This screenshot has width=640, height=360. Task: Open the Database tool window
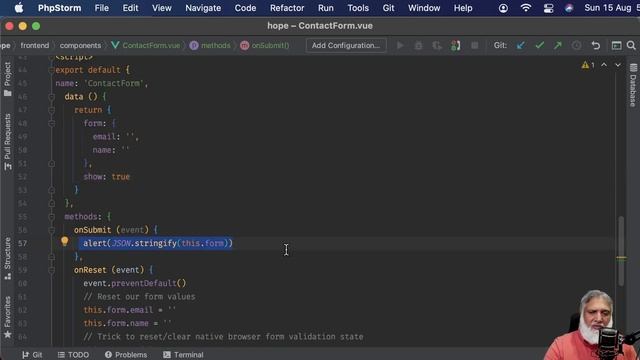coord(633,86)
